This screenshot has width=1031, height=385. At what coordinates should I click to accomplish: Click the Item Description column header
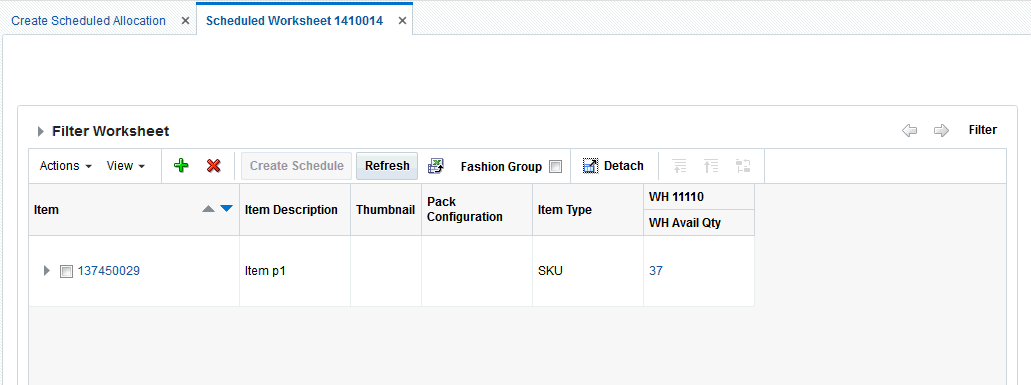(295, 210)
